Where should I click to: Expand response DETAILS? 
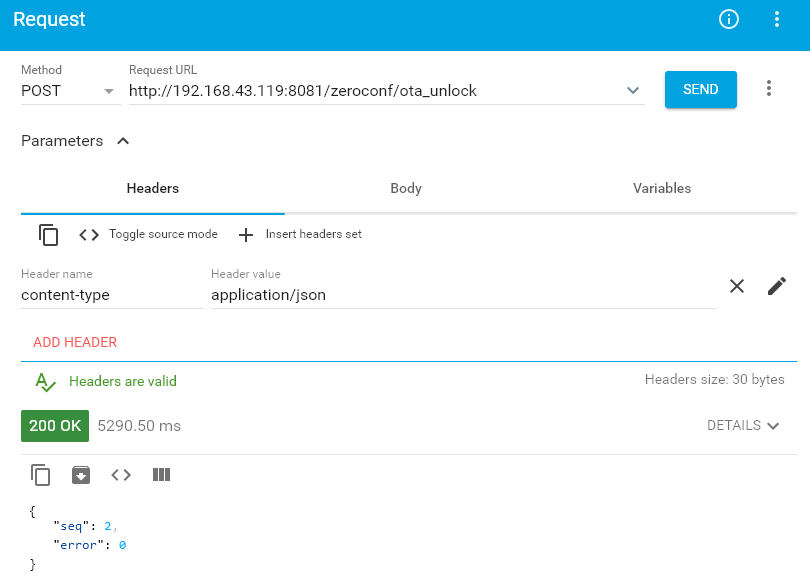[743, 426]
